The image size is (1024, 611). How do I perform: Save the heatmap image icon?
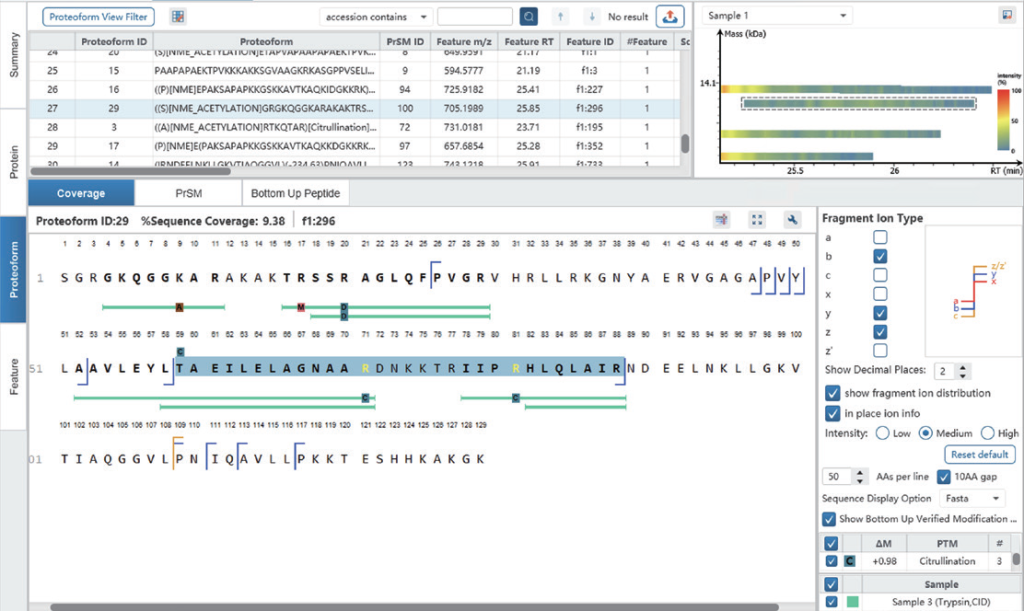[1006, 16]
